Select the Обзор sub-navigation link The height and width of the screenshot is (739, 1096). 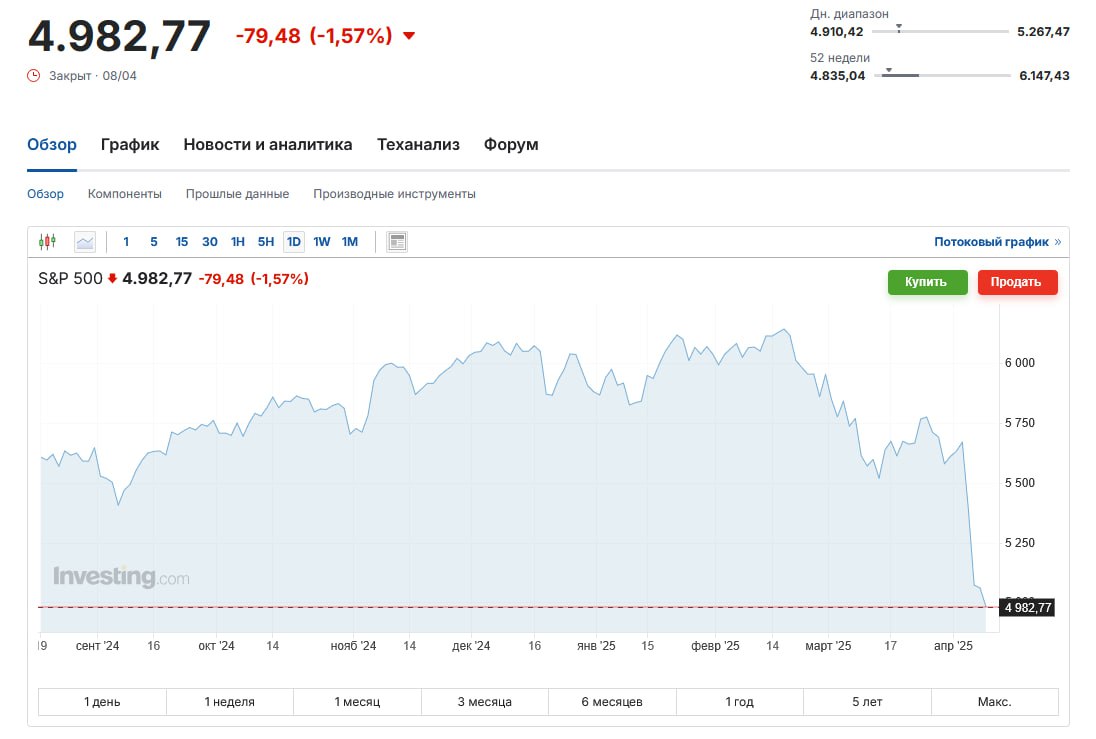coord(45,194)
